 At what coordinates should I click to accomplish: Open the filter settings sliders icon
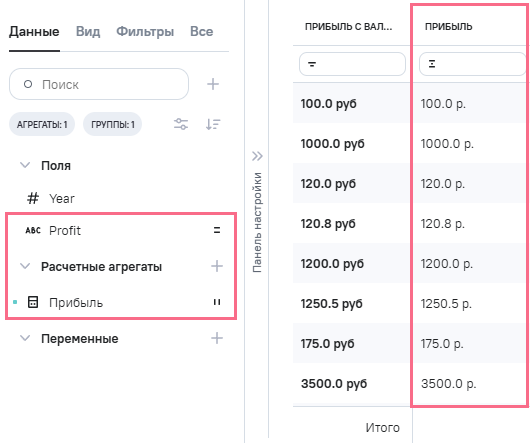pos(181,124)
